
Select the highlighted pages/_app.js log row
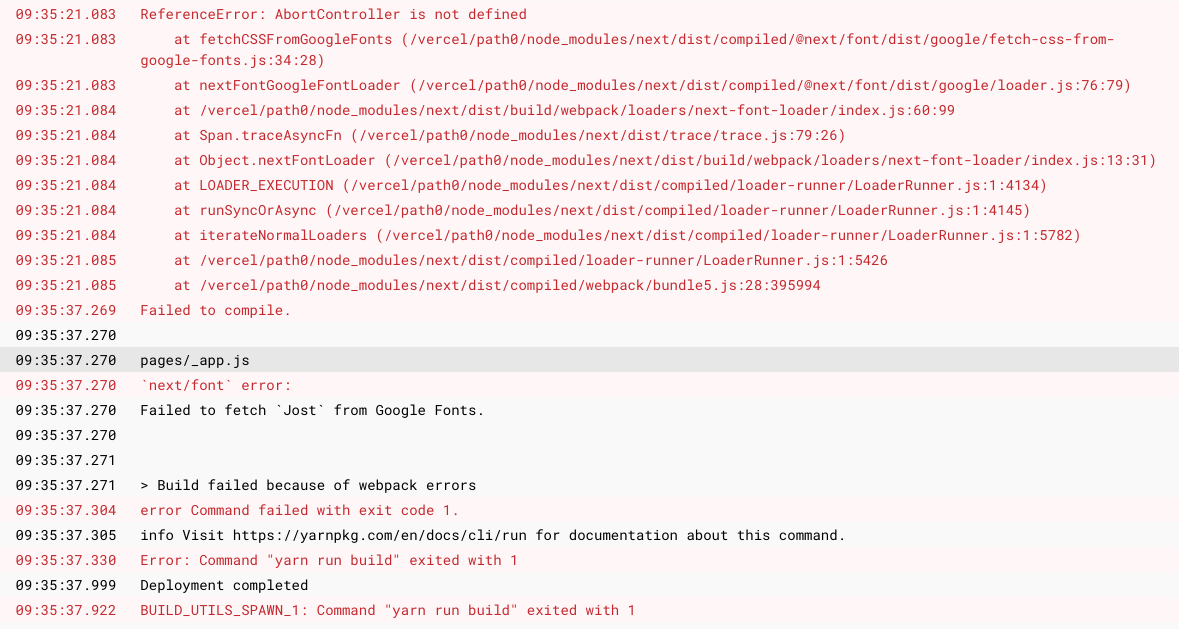(x=590, y=360)
